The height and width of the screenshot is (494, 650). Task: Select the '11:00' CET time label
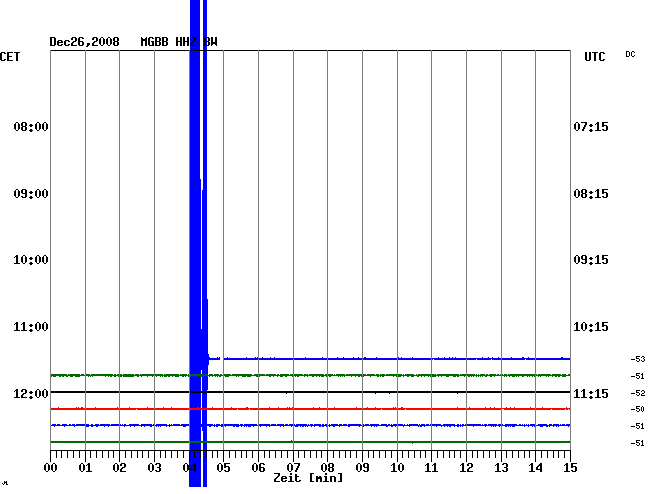click(31, 327)
